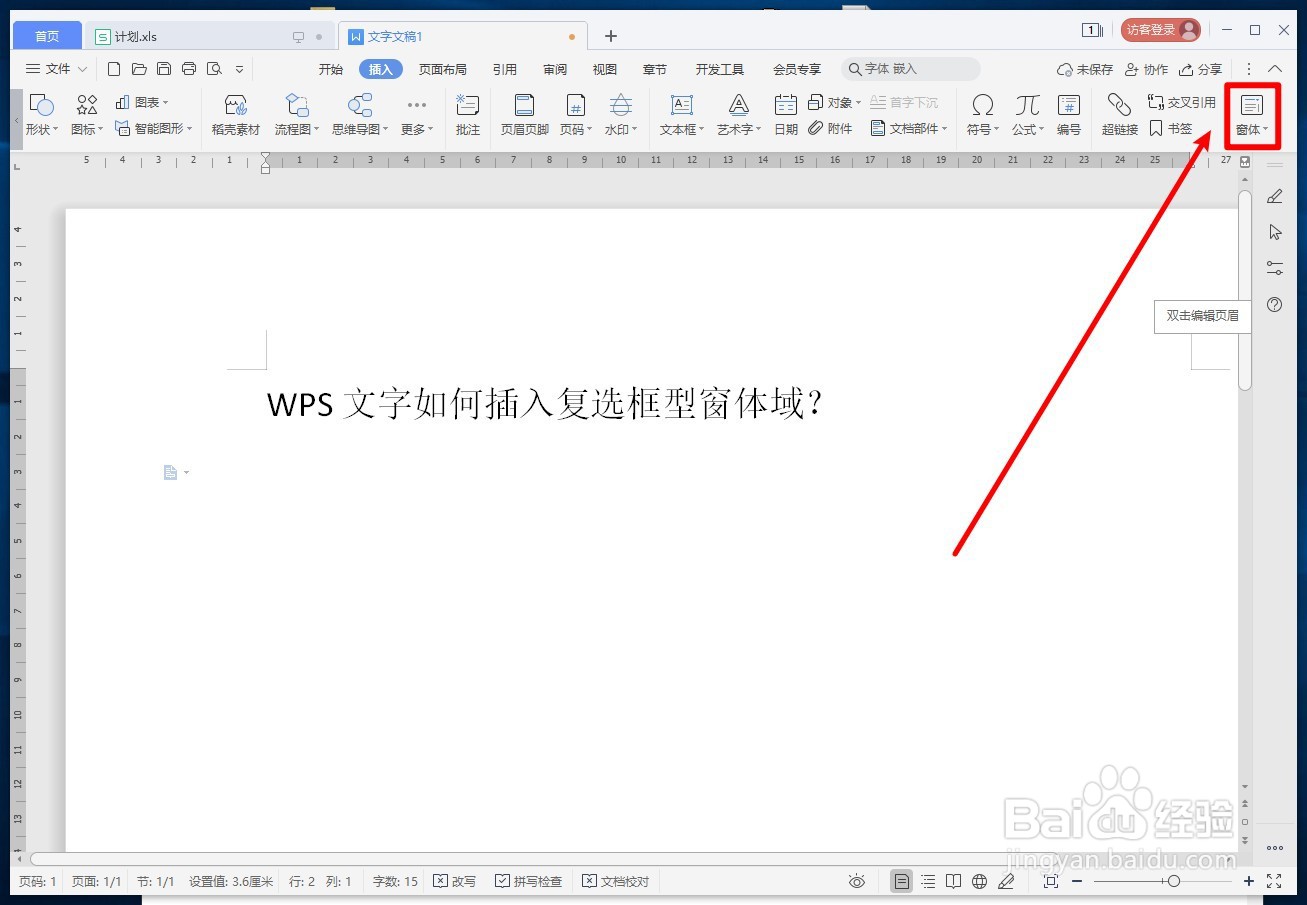Click the Open folder icon in quick toolbar
The image size is (1307, 905).
pyautogui.click(x=139, y=69)
